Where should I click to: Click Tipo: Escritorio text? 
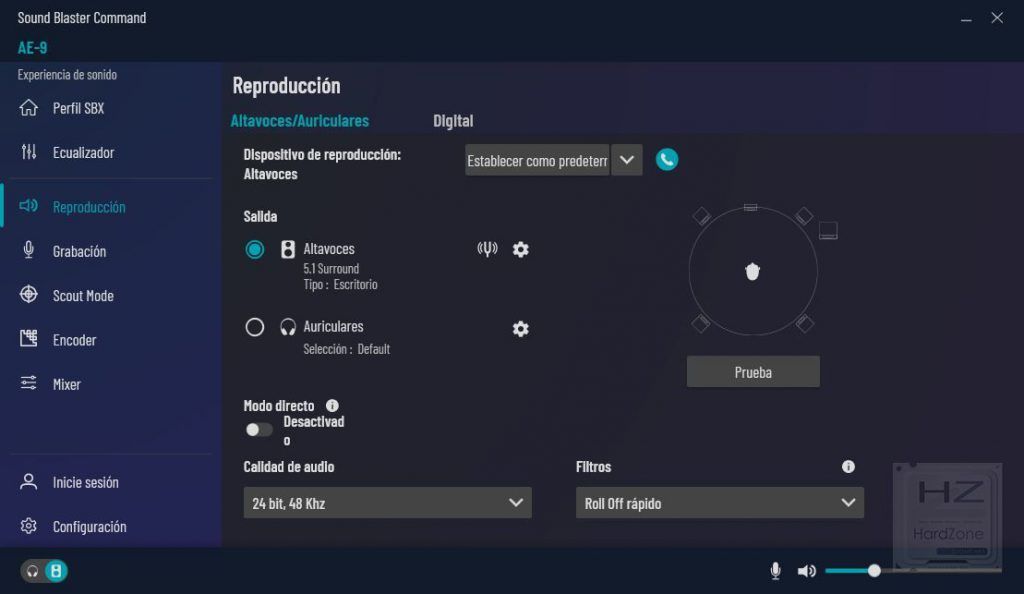(x=340, y=285)
